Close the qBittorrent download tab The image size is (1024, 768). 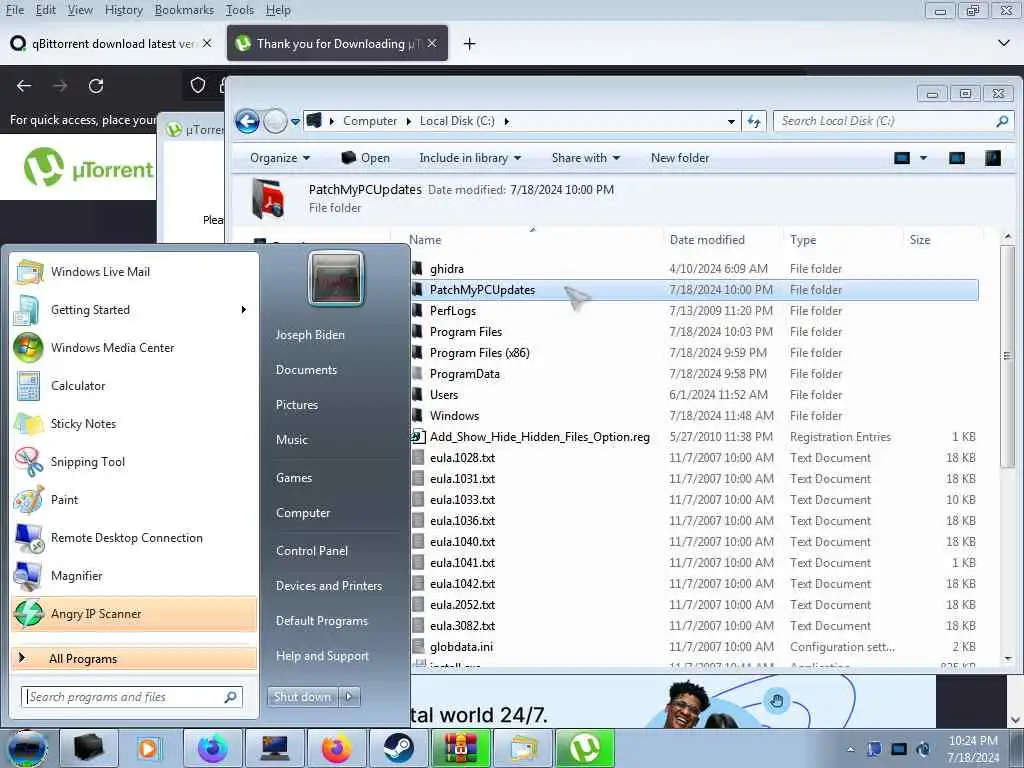[x=207, y=43]
